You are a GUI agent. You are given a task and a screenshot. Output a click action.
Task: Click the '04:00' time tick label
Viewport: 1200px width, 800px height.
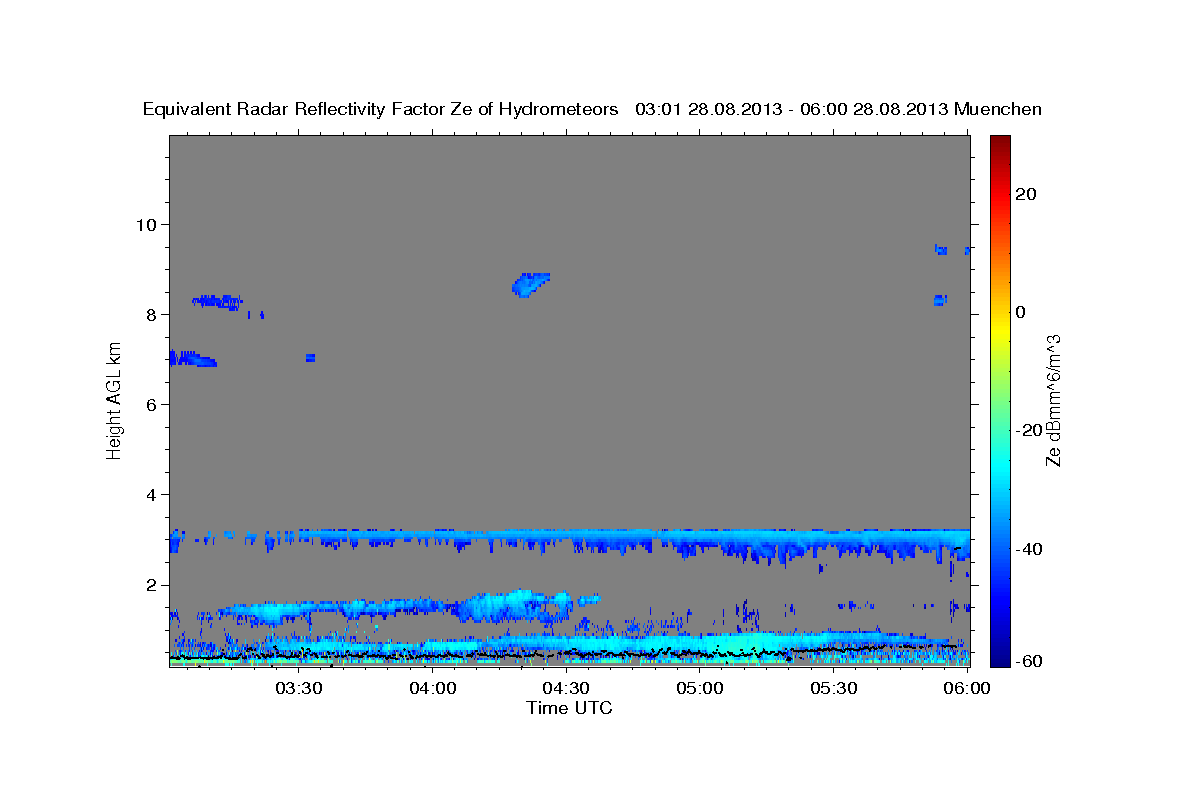[x=432, y=689]
